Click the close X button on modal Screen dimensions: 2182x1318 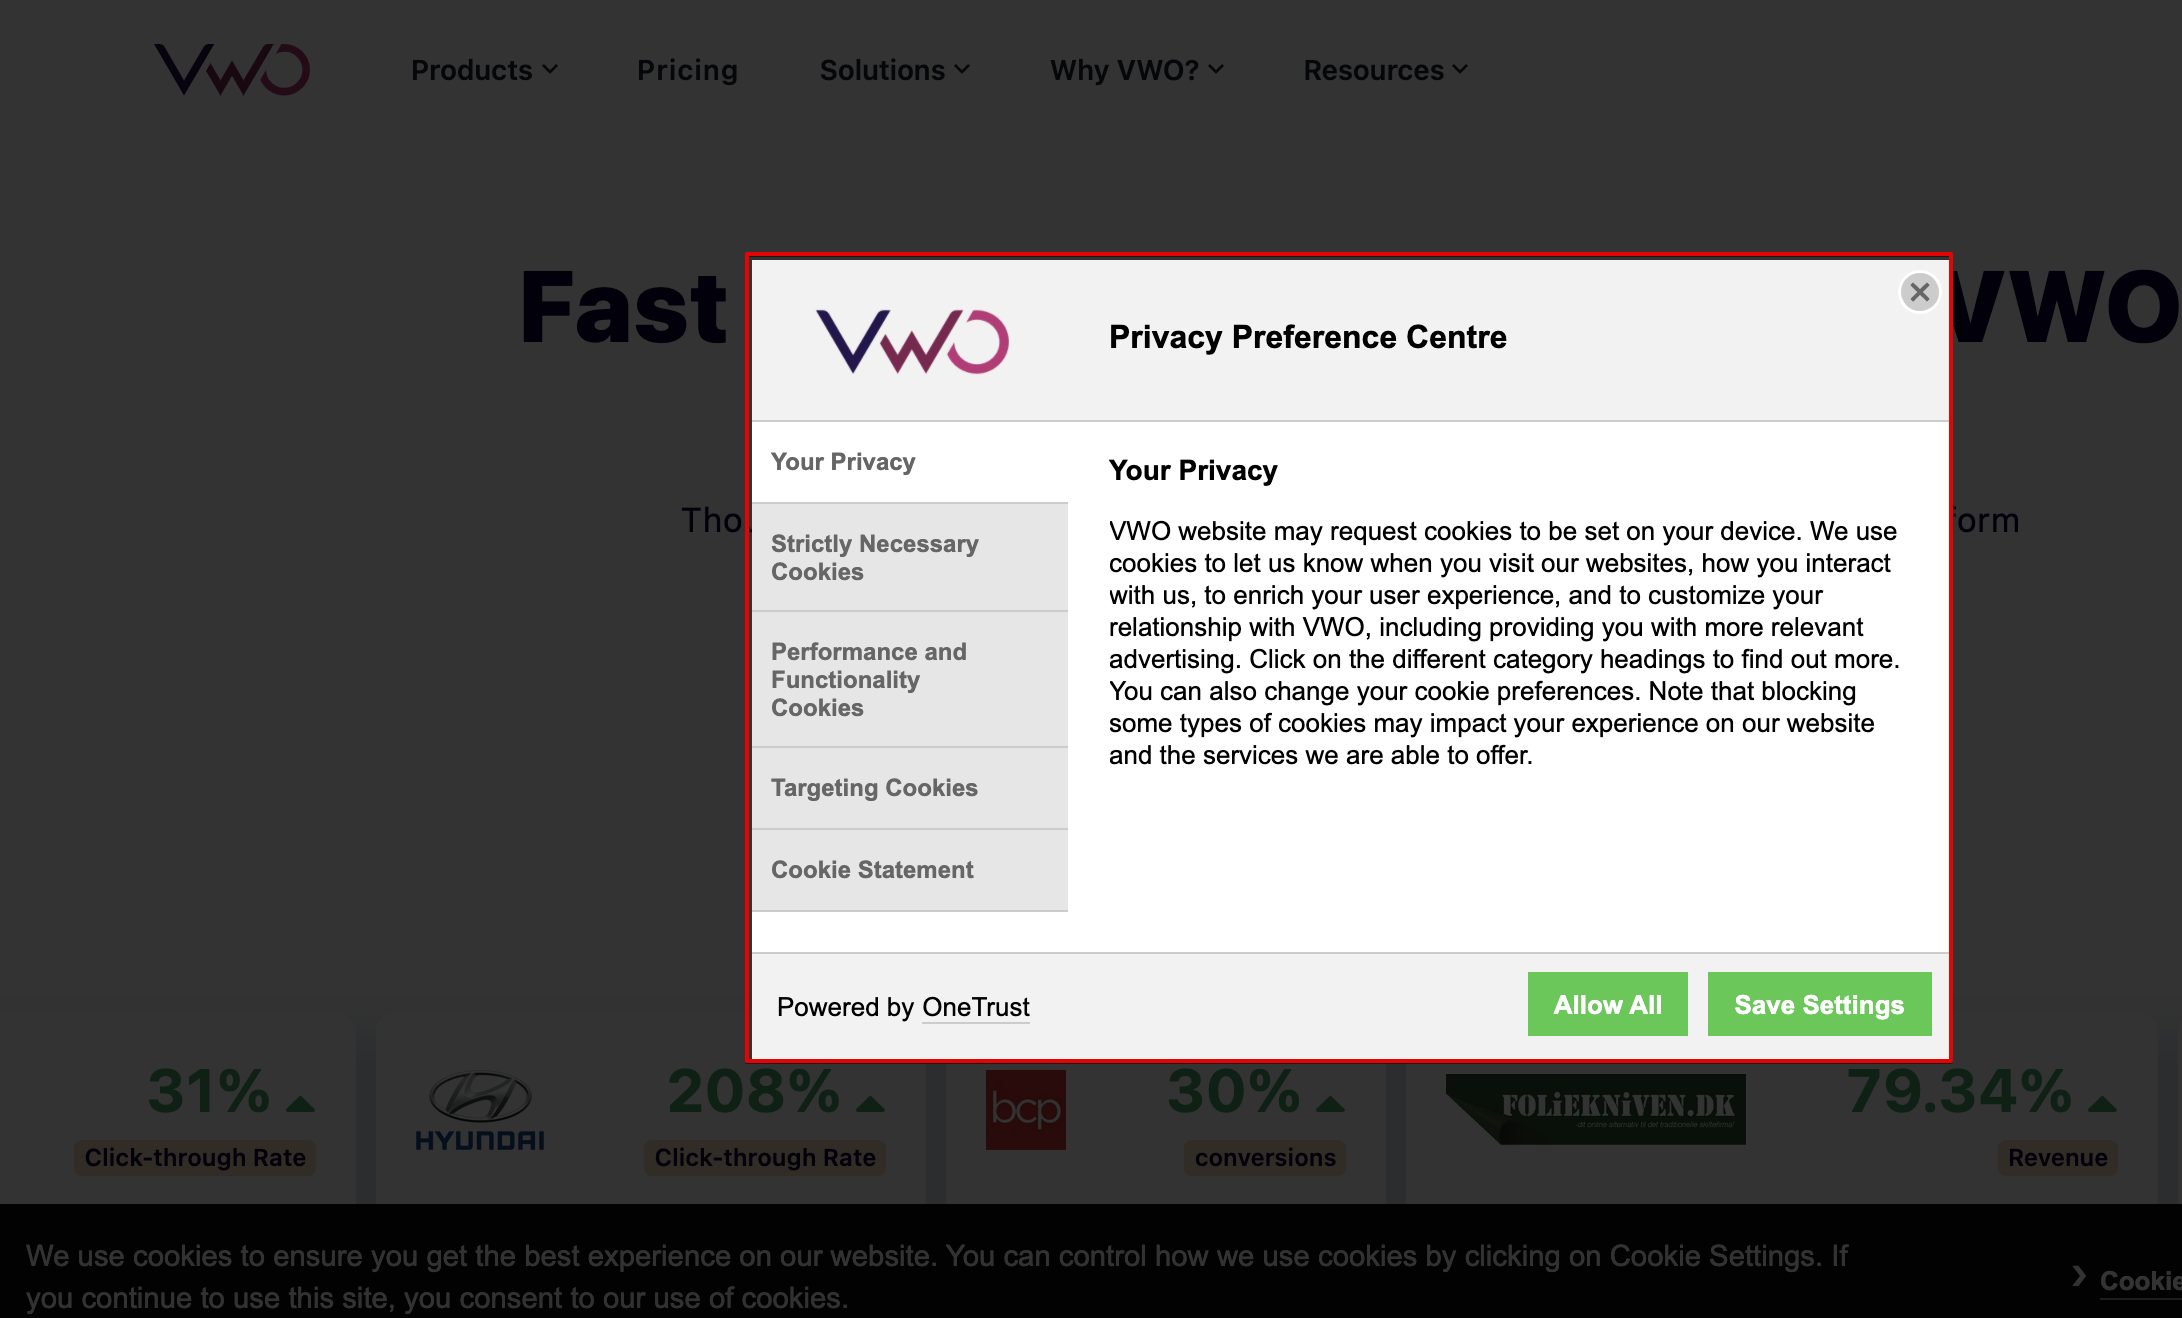(1919, 293)
